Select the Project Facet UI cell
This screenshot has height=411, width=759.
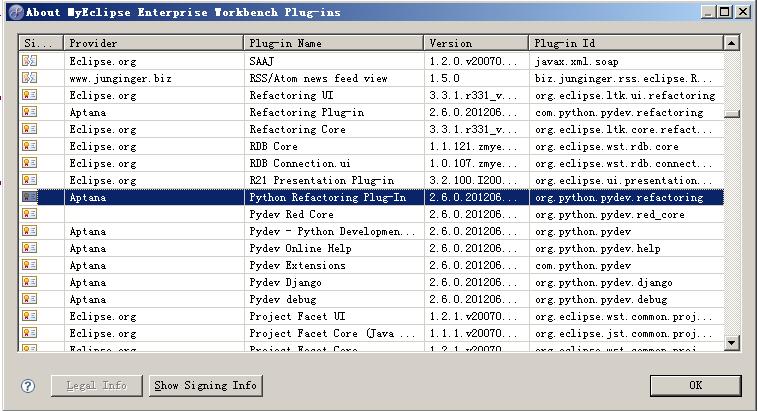point(334,316)
